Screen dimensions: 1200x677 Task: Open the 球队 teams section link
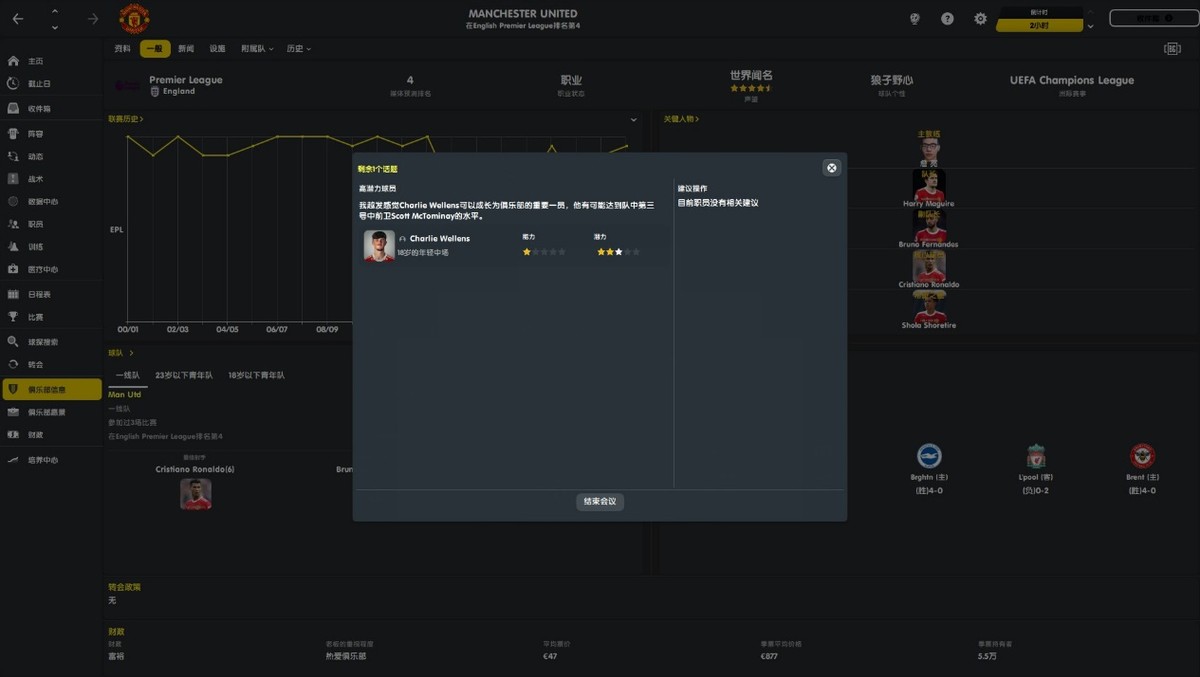(x=121, y=353)
